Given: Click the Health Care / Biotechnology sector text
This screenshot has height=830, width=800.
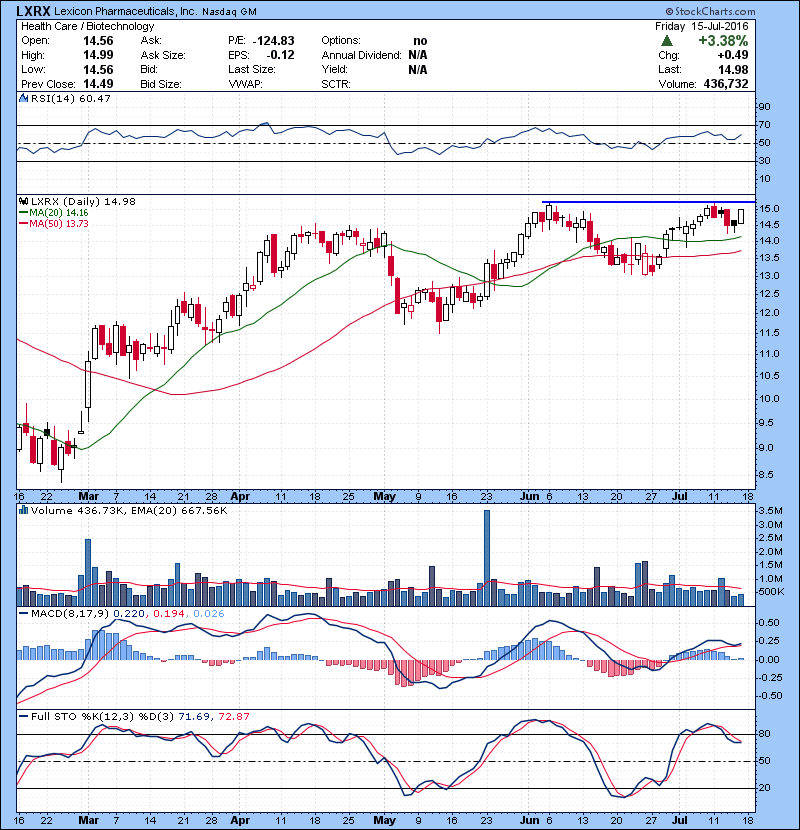Looking at the screenshot, I should [87, 26].
